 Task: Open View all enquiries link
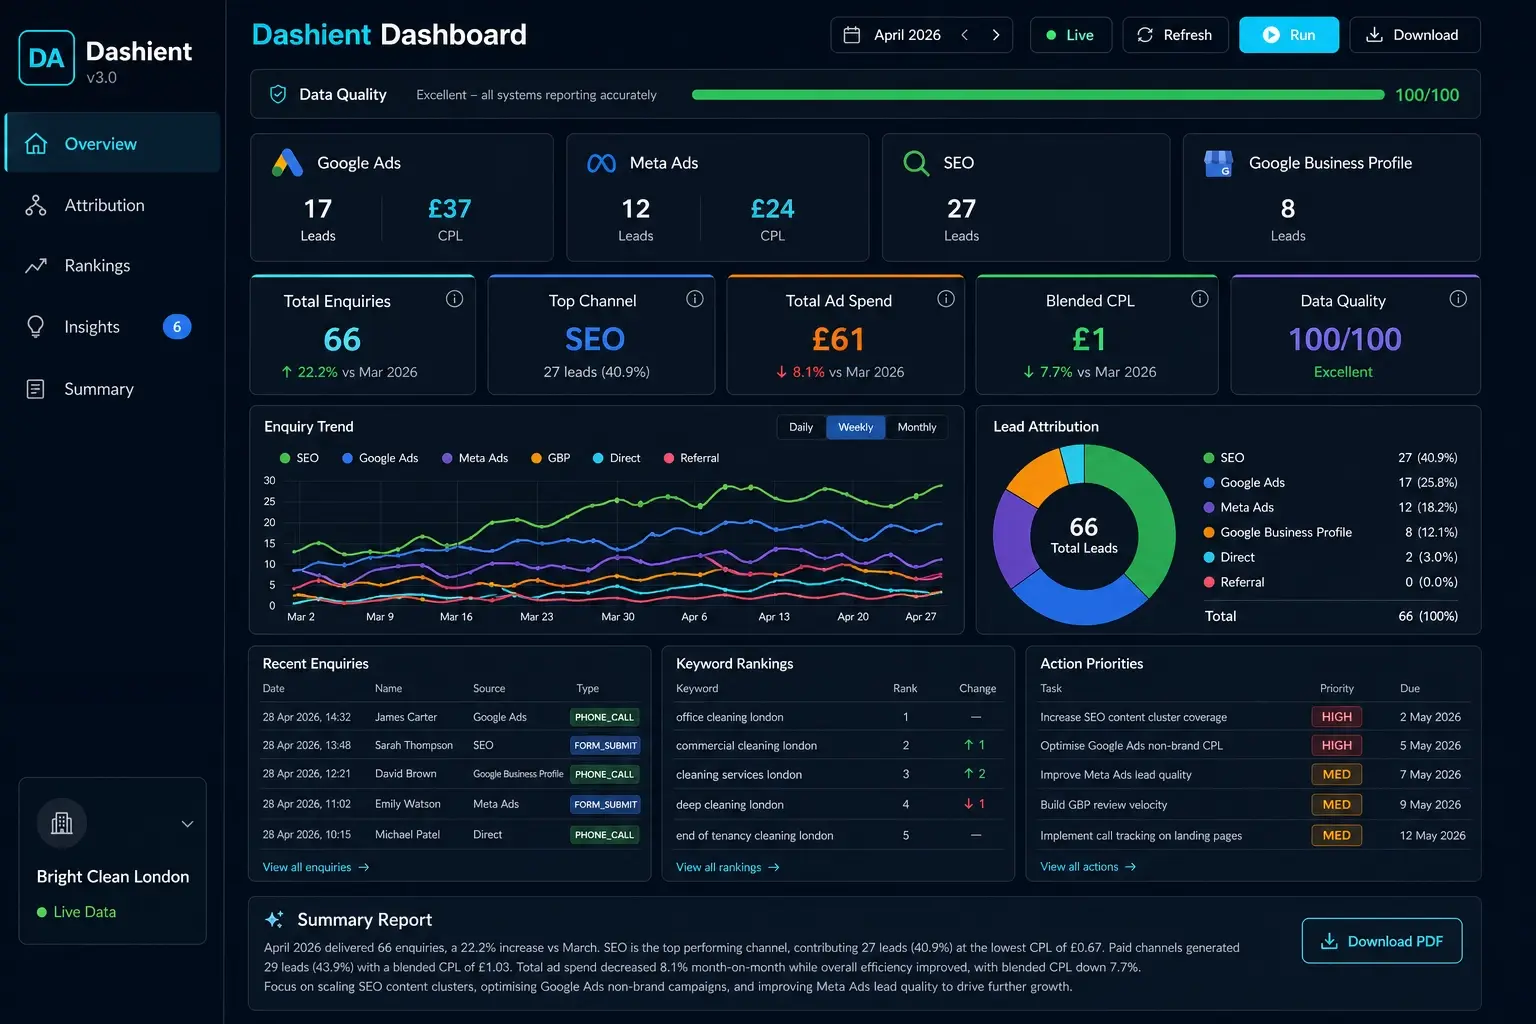click(x=316, y=867)
